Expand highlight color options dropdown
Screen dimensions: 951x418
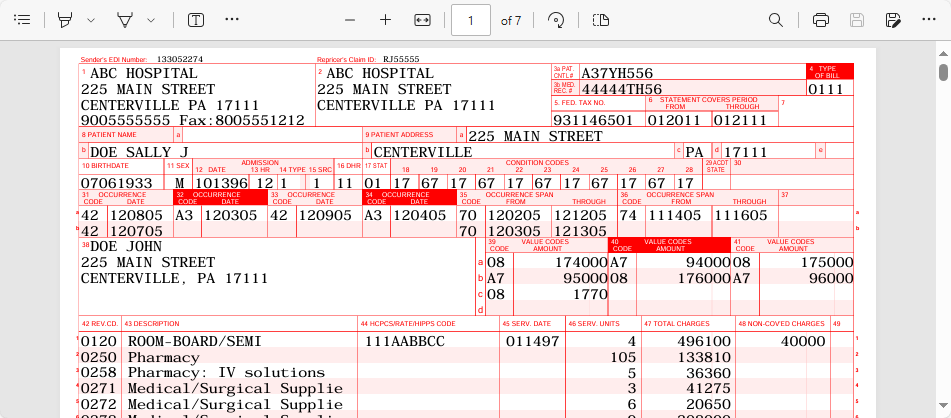(x=91, y=20)
